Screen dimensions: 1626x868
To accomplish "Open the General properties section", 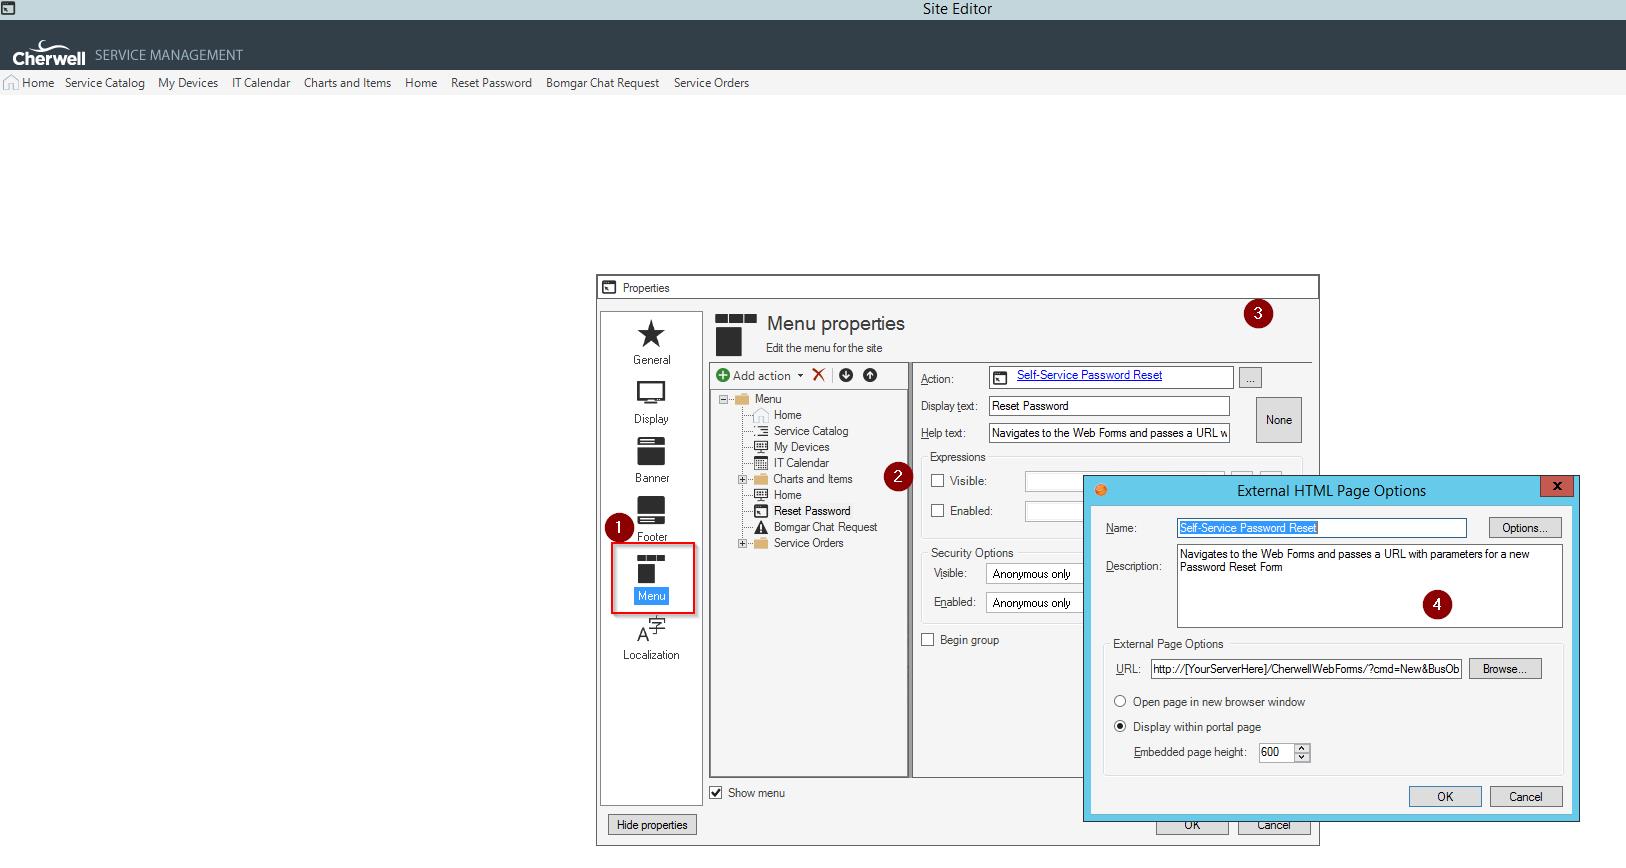I will point(651,342).
